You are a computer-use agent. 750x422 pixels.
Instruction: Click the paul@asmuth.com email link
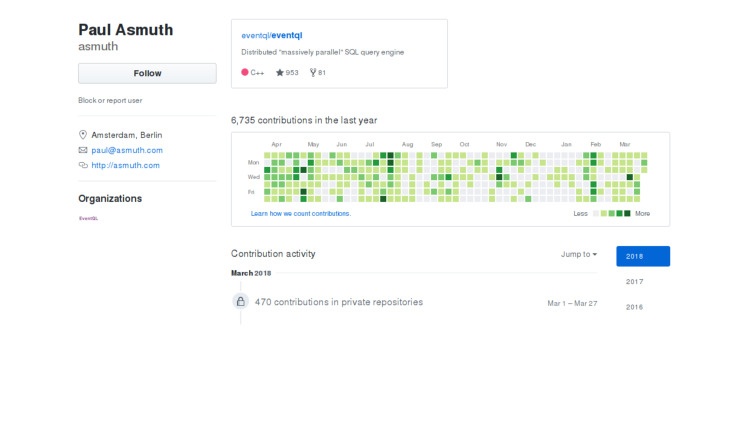coord(127,150)
